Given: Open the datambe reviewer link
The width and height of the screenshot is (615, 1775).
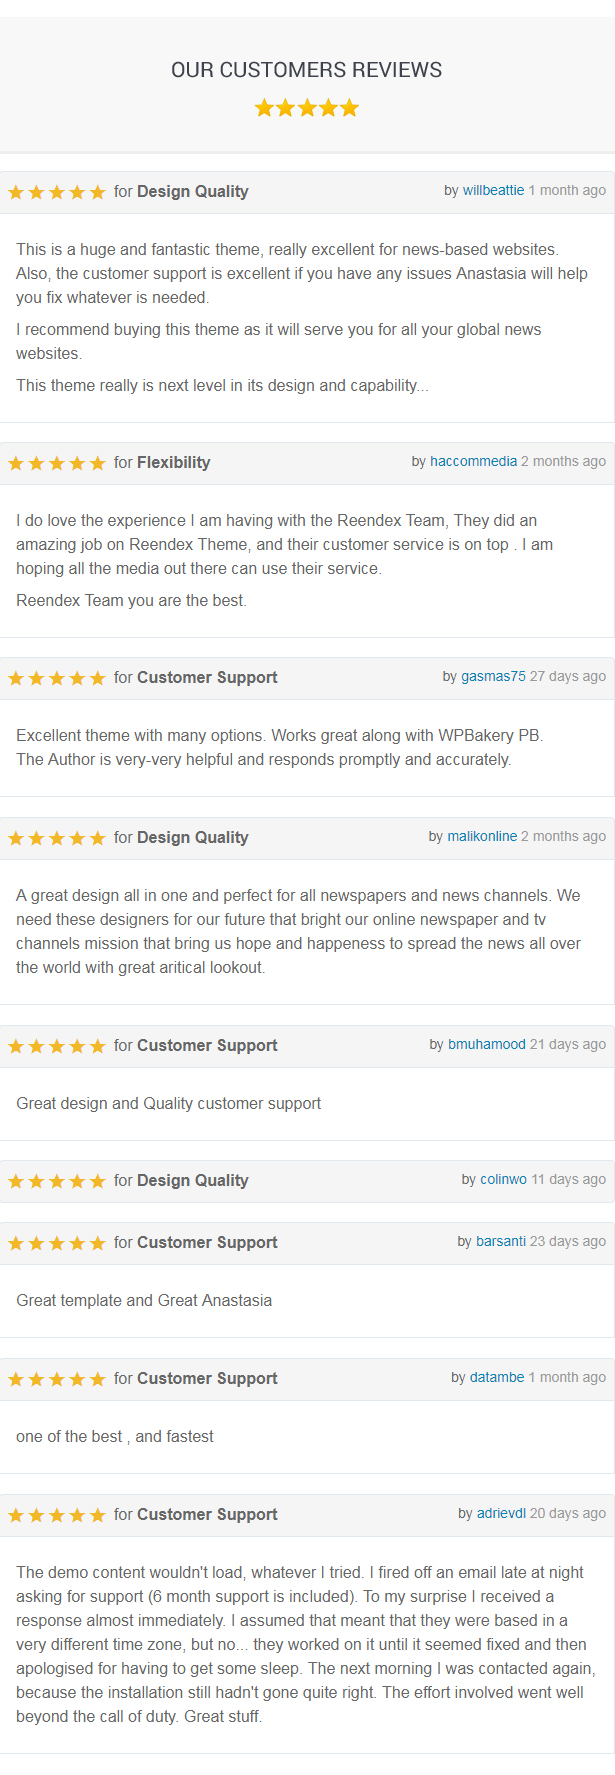Looking at the screenshot, I should (x=497, y=1377).
